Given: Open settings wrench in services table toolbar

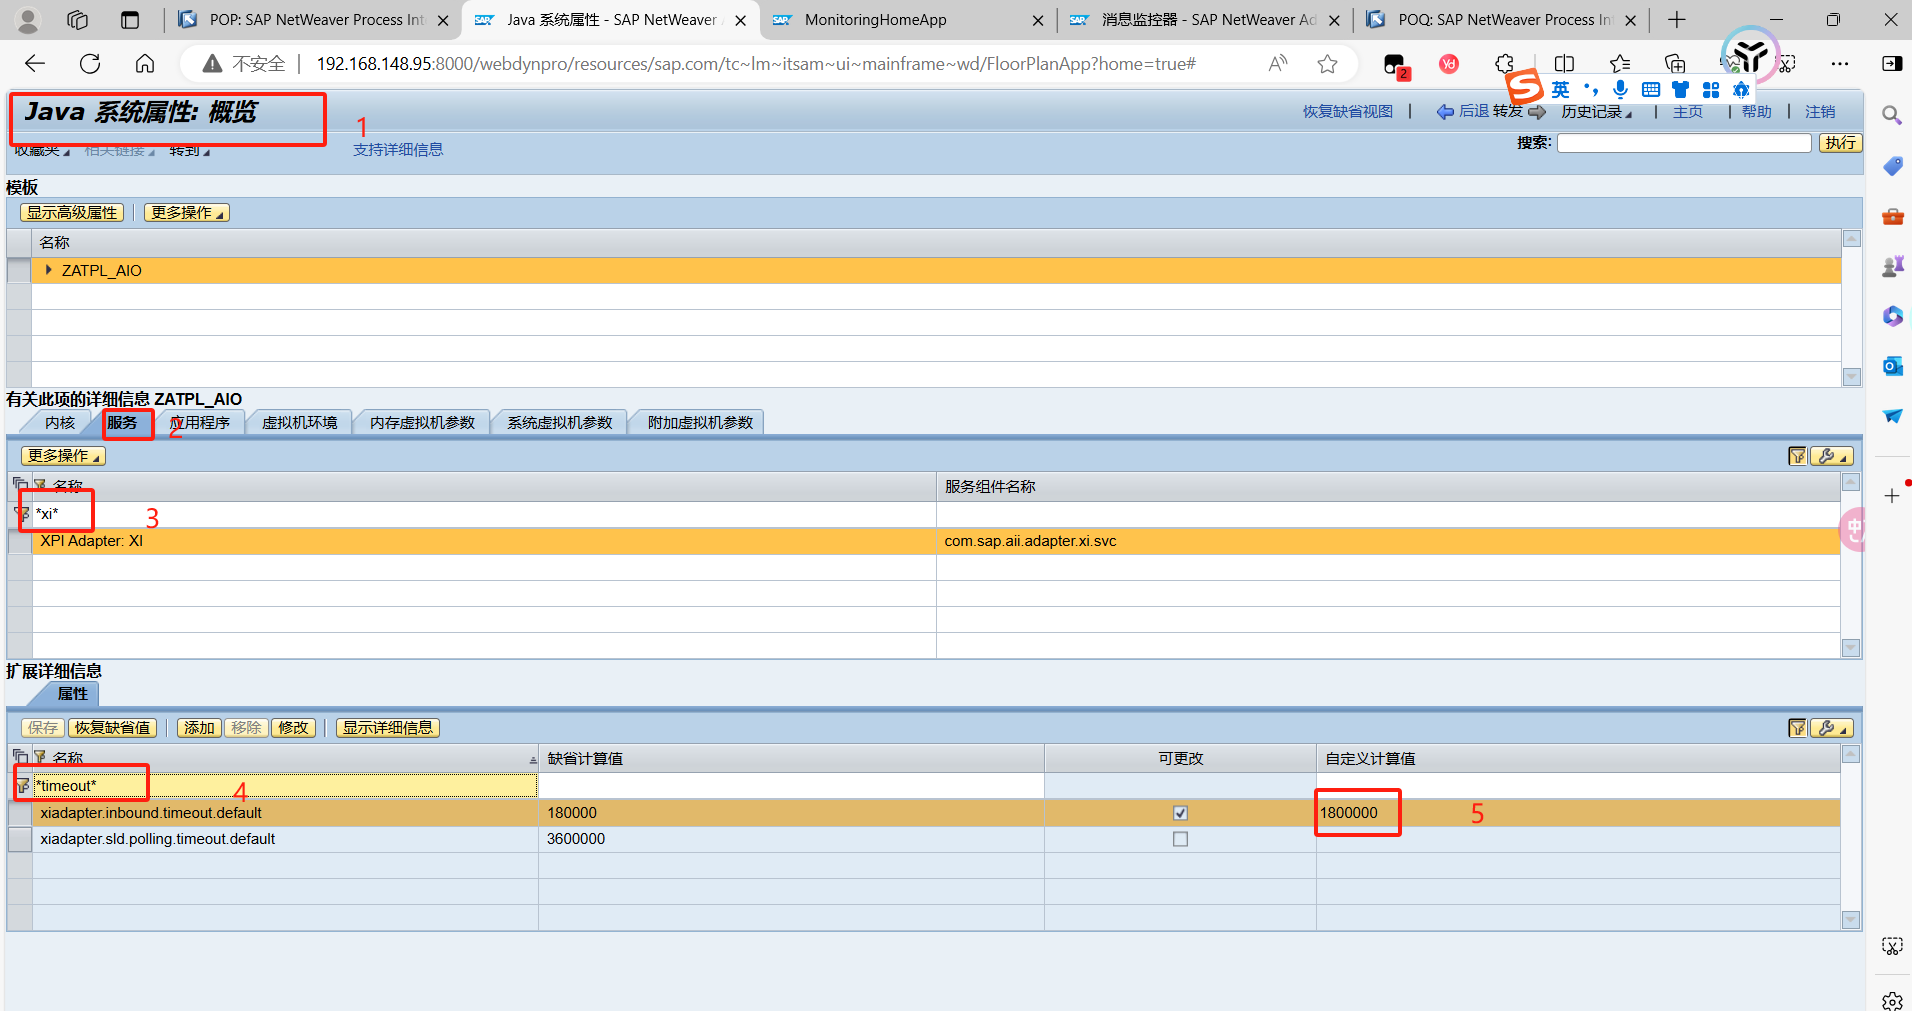Looking at the screenshot, I should click(1831, 456).
